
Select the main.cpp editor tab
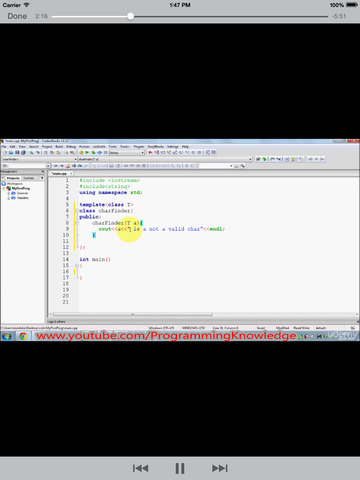(x=59, y=173)
